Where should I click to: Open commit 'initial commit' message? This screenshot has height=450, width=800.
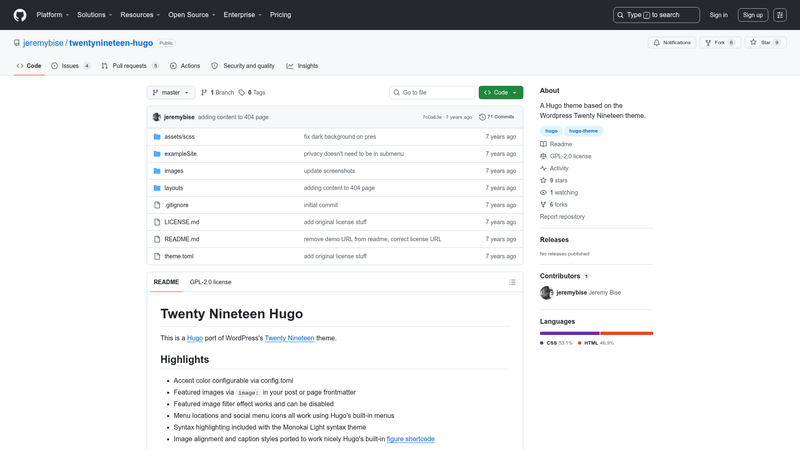point(320,205)
